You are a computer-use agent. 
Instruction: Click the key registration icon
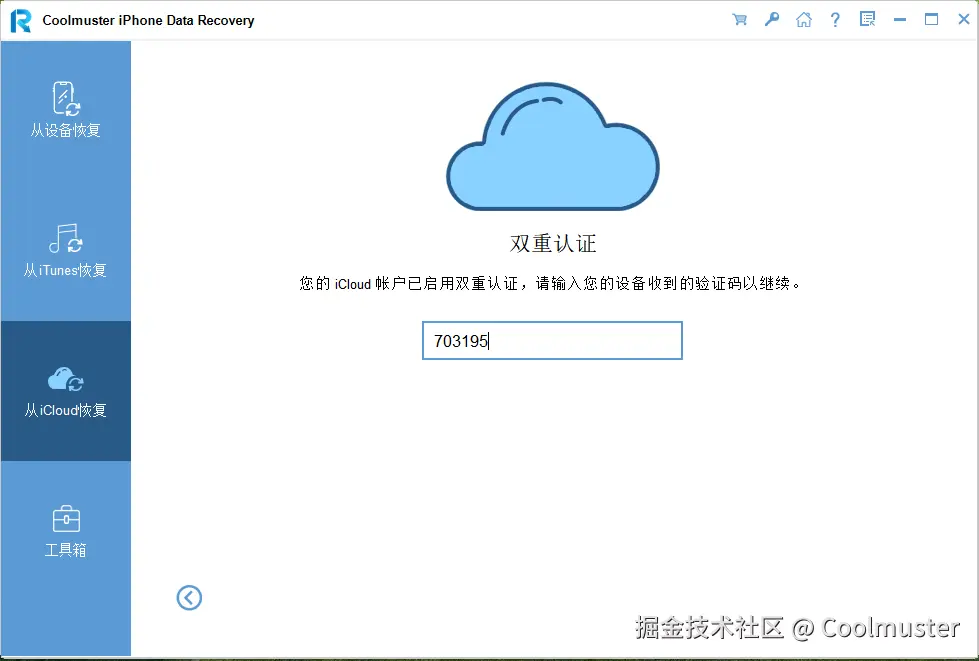pos(772,20)
